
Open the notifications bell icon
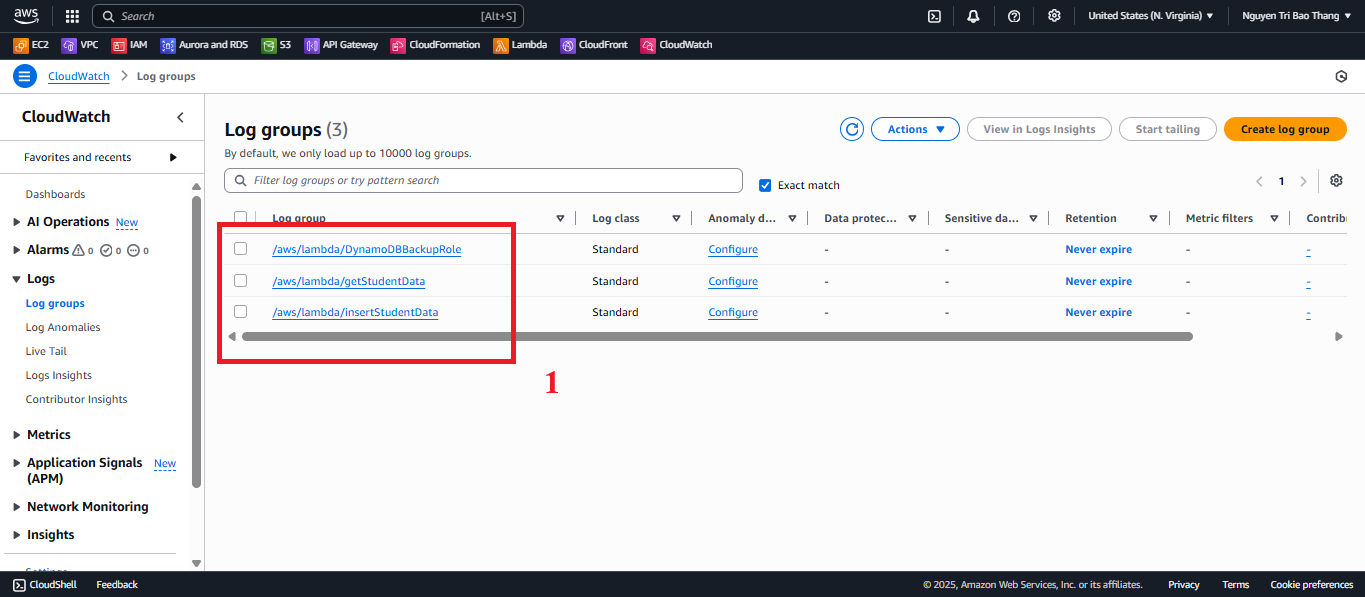point(973,16)
